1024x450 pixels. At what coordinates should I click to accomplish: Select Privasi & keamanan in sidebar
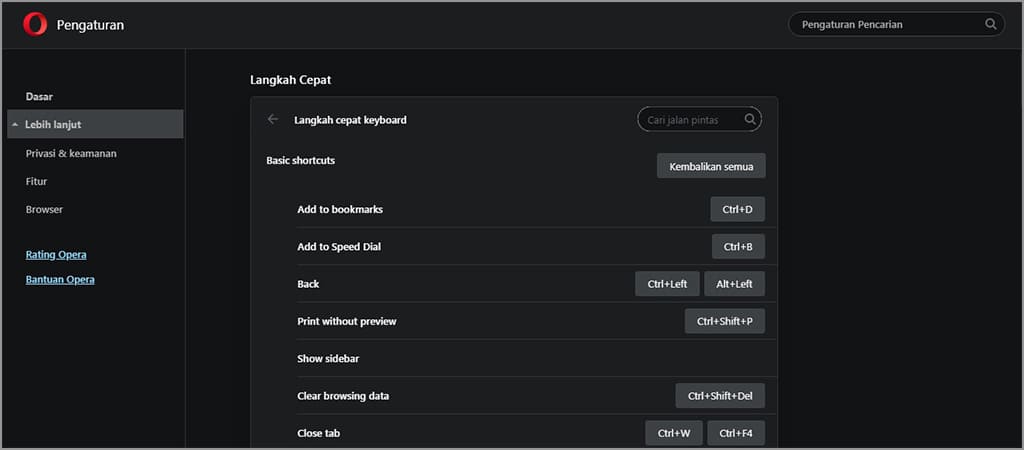coord(71,153)
